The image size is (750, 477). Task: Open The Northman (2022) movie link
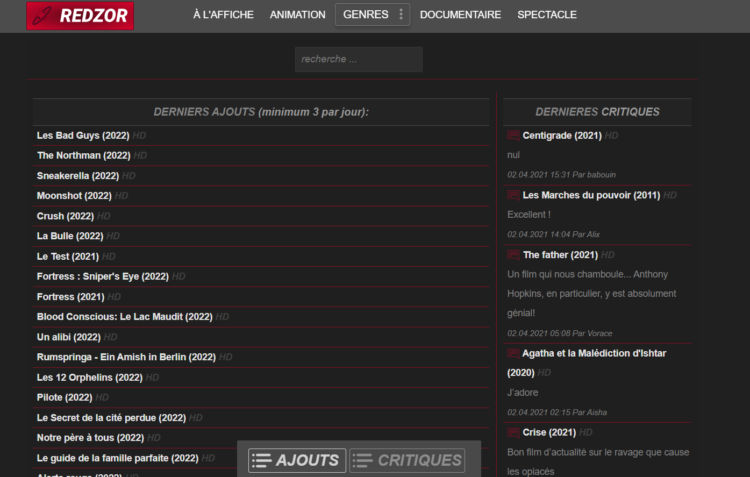84,155
